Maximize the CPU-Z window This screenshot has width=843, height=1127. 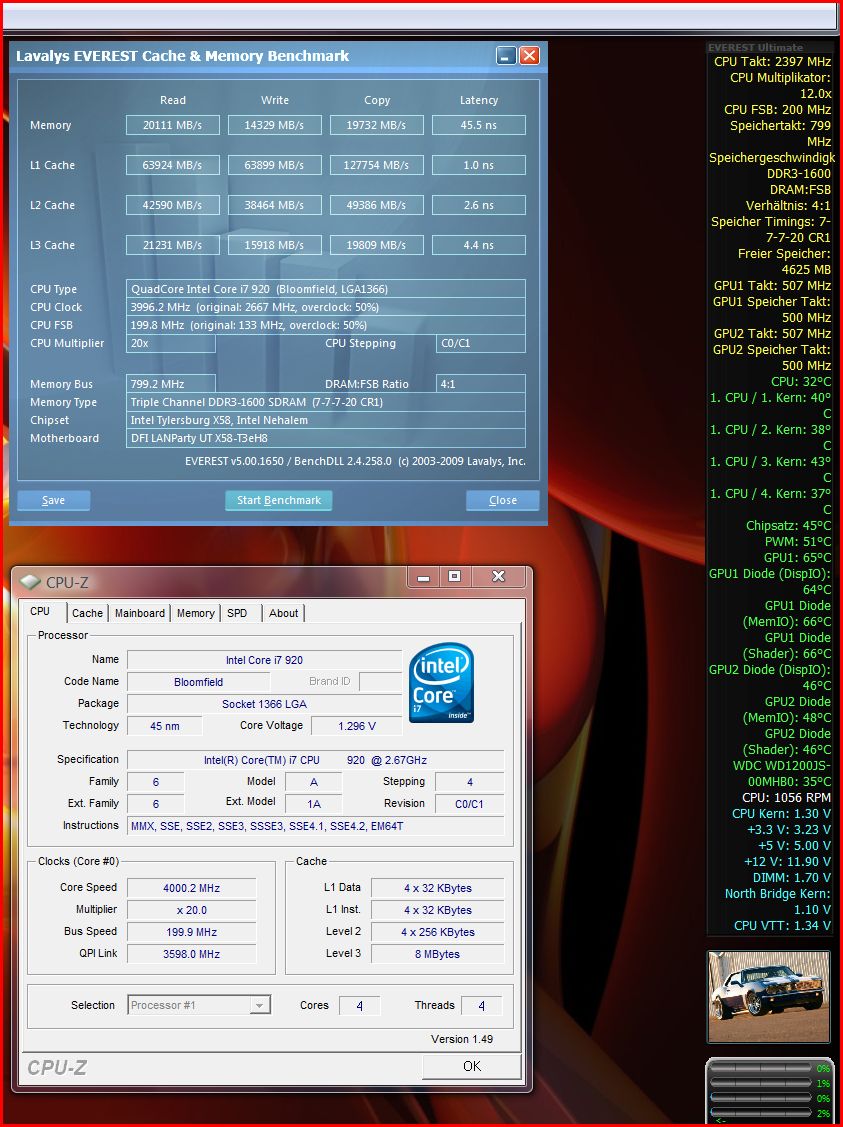[455, 576]
